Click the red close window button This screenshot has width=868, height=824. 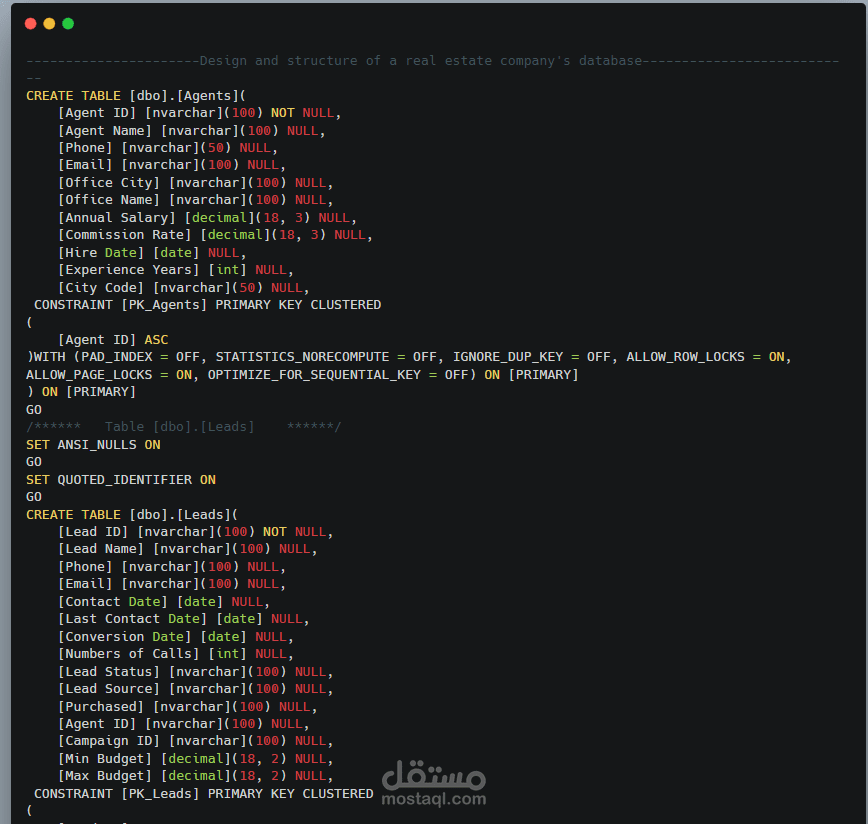pos(31,23)
